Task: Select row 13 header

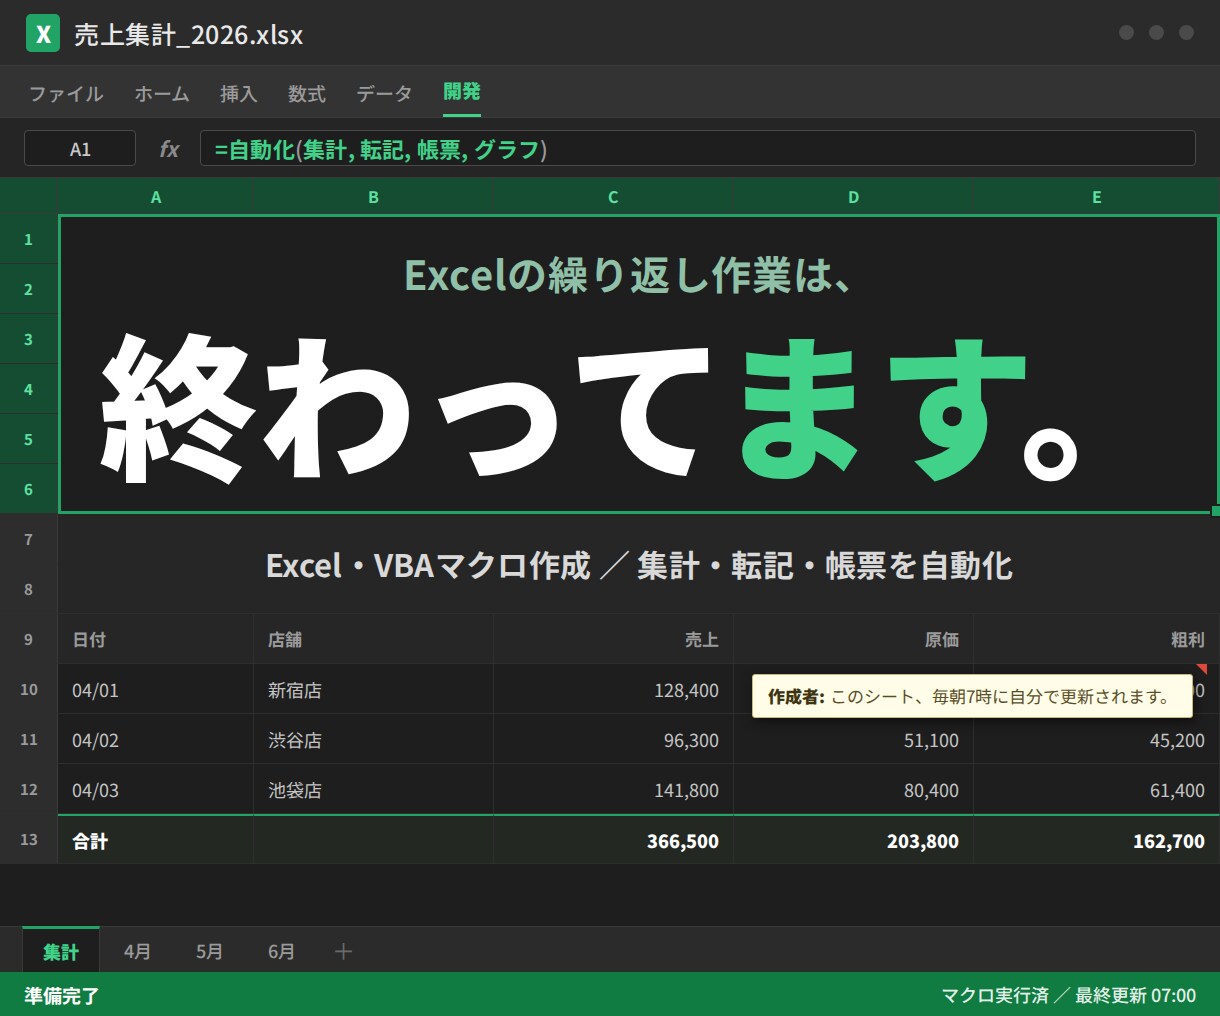Action: pos(29,840)
